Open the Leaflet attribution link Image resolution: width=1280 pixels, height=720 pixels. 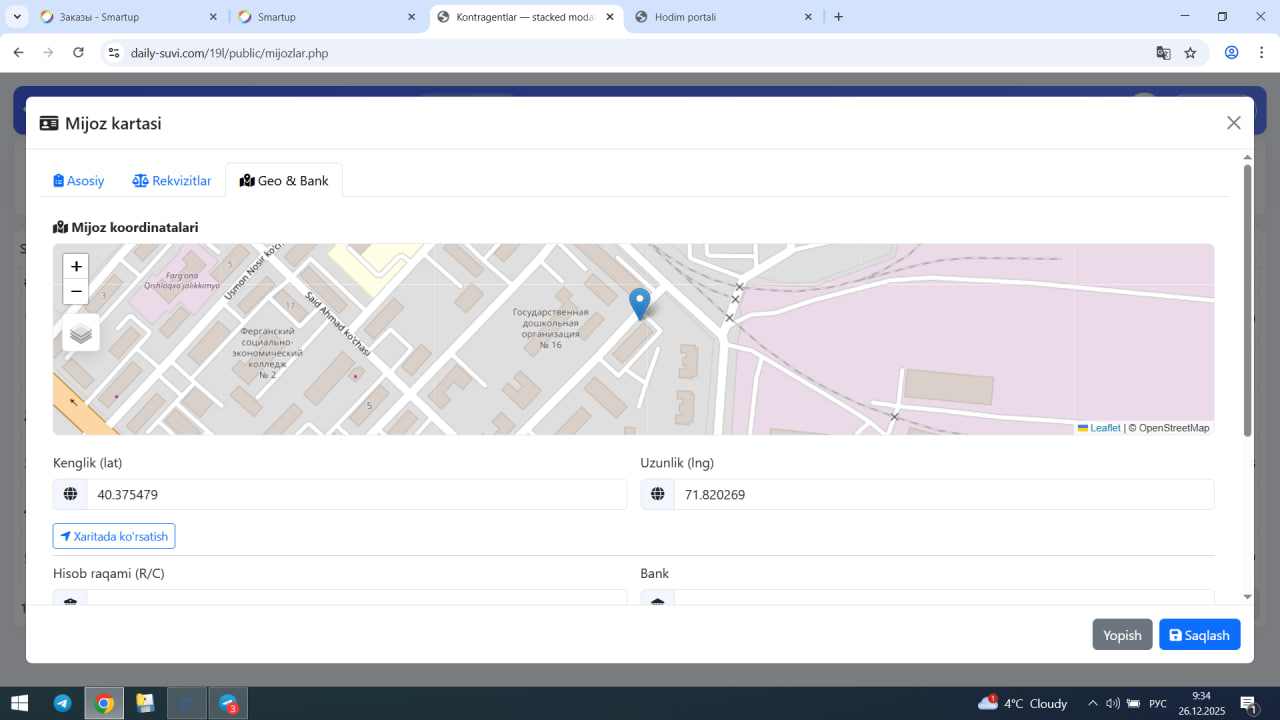pyautogui.click(x=1104, y=428)
